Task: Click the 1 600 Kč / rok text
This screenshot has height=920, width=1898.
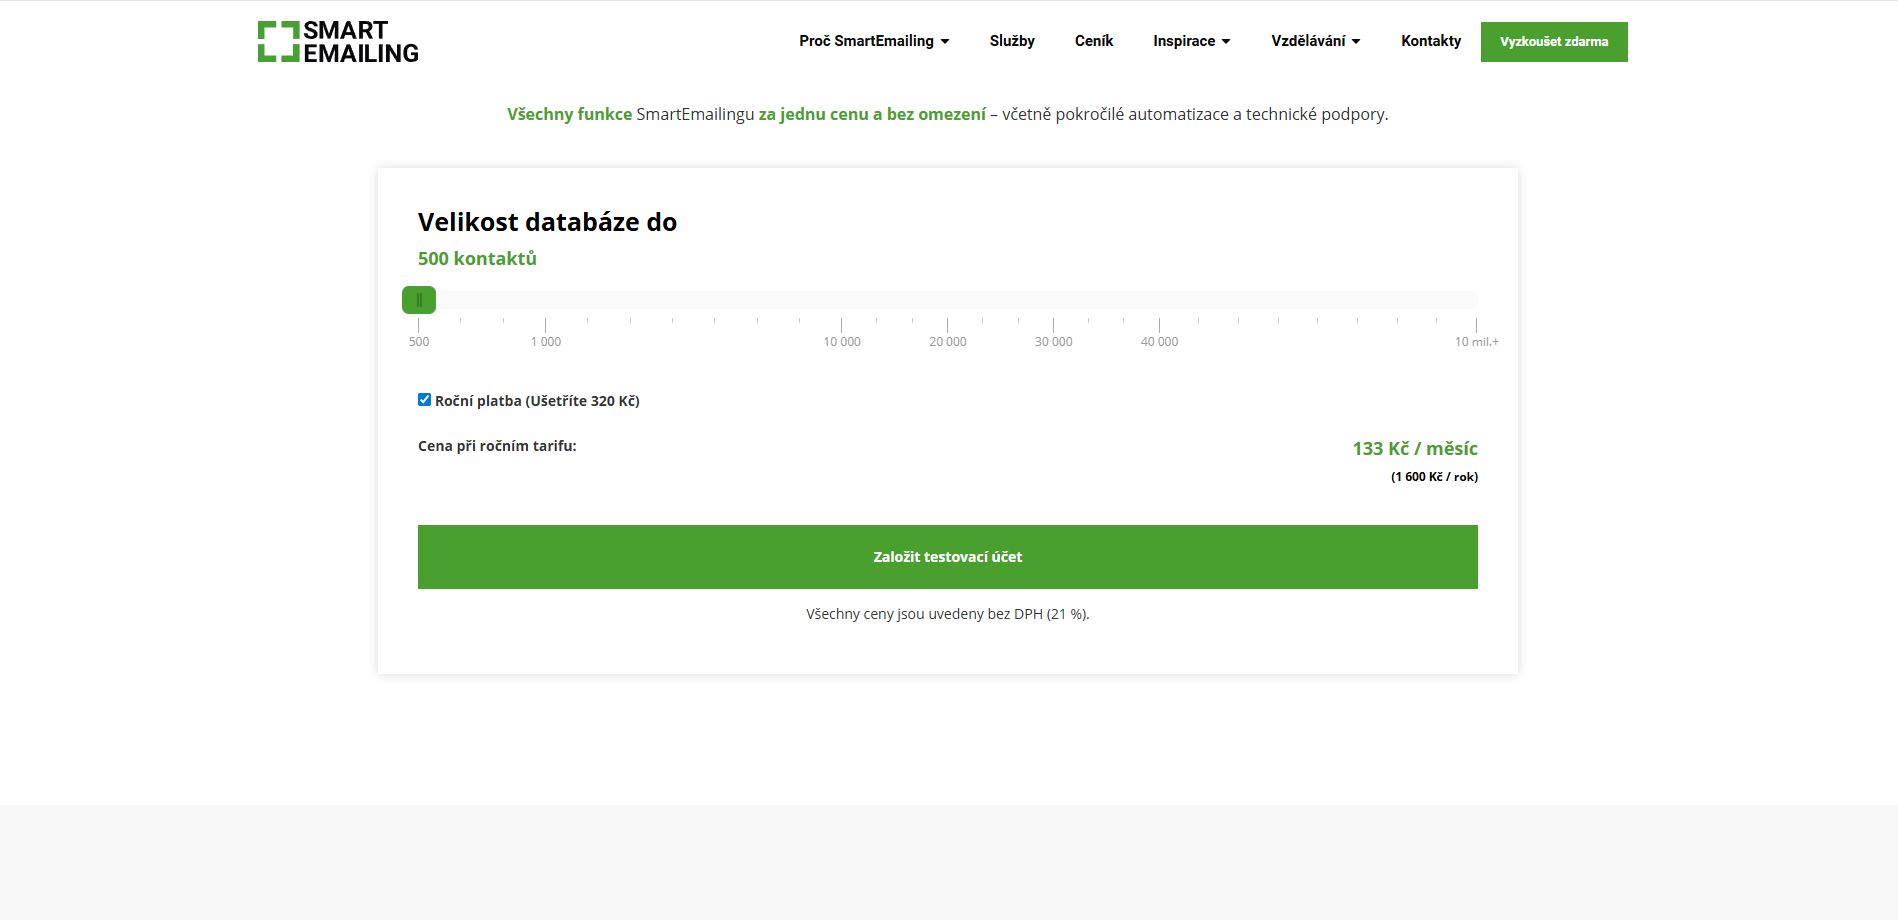Action: pos(1434,477)
